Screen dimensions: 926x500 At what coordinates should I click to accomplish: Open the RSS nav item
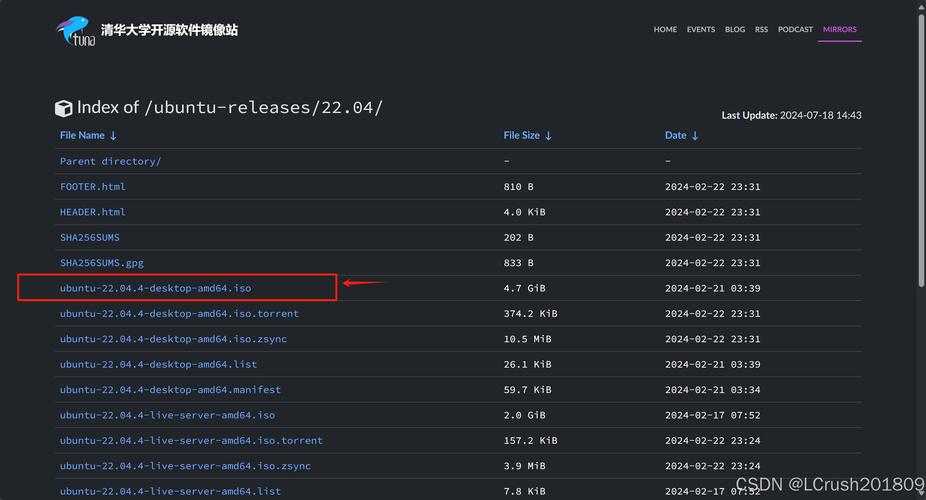pos(761,30)
